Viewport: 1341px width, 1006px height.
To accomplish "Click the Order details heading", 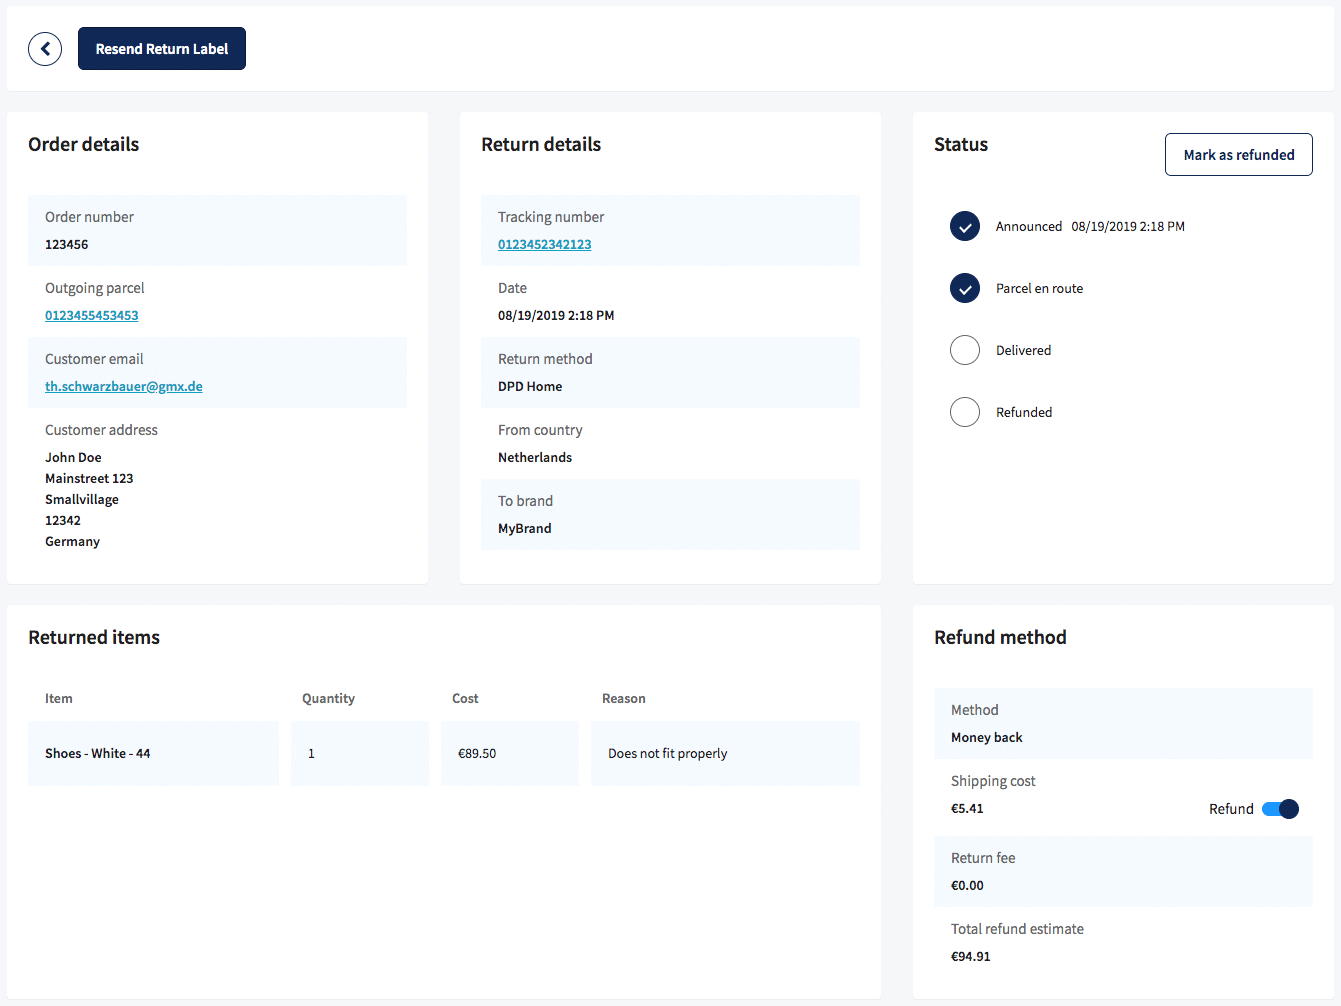I will click(x=84, y=144).
